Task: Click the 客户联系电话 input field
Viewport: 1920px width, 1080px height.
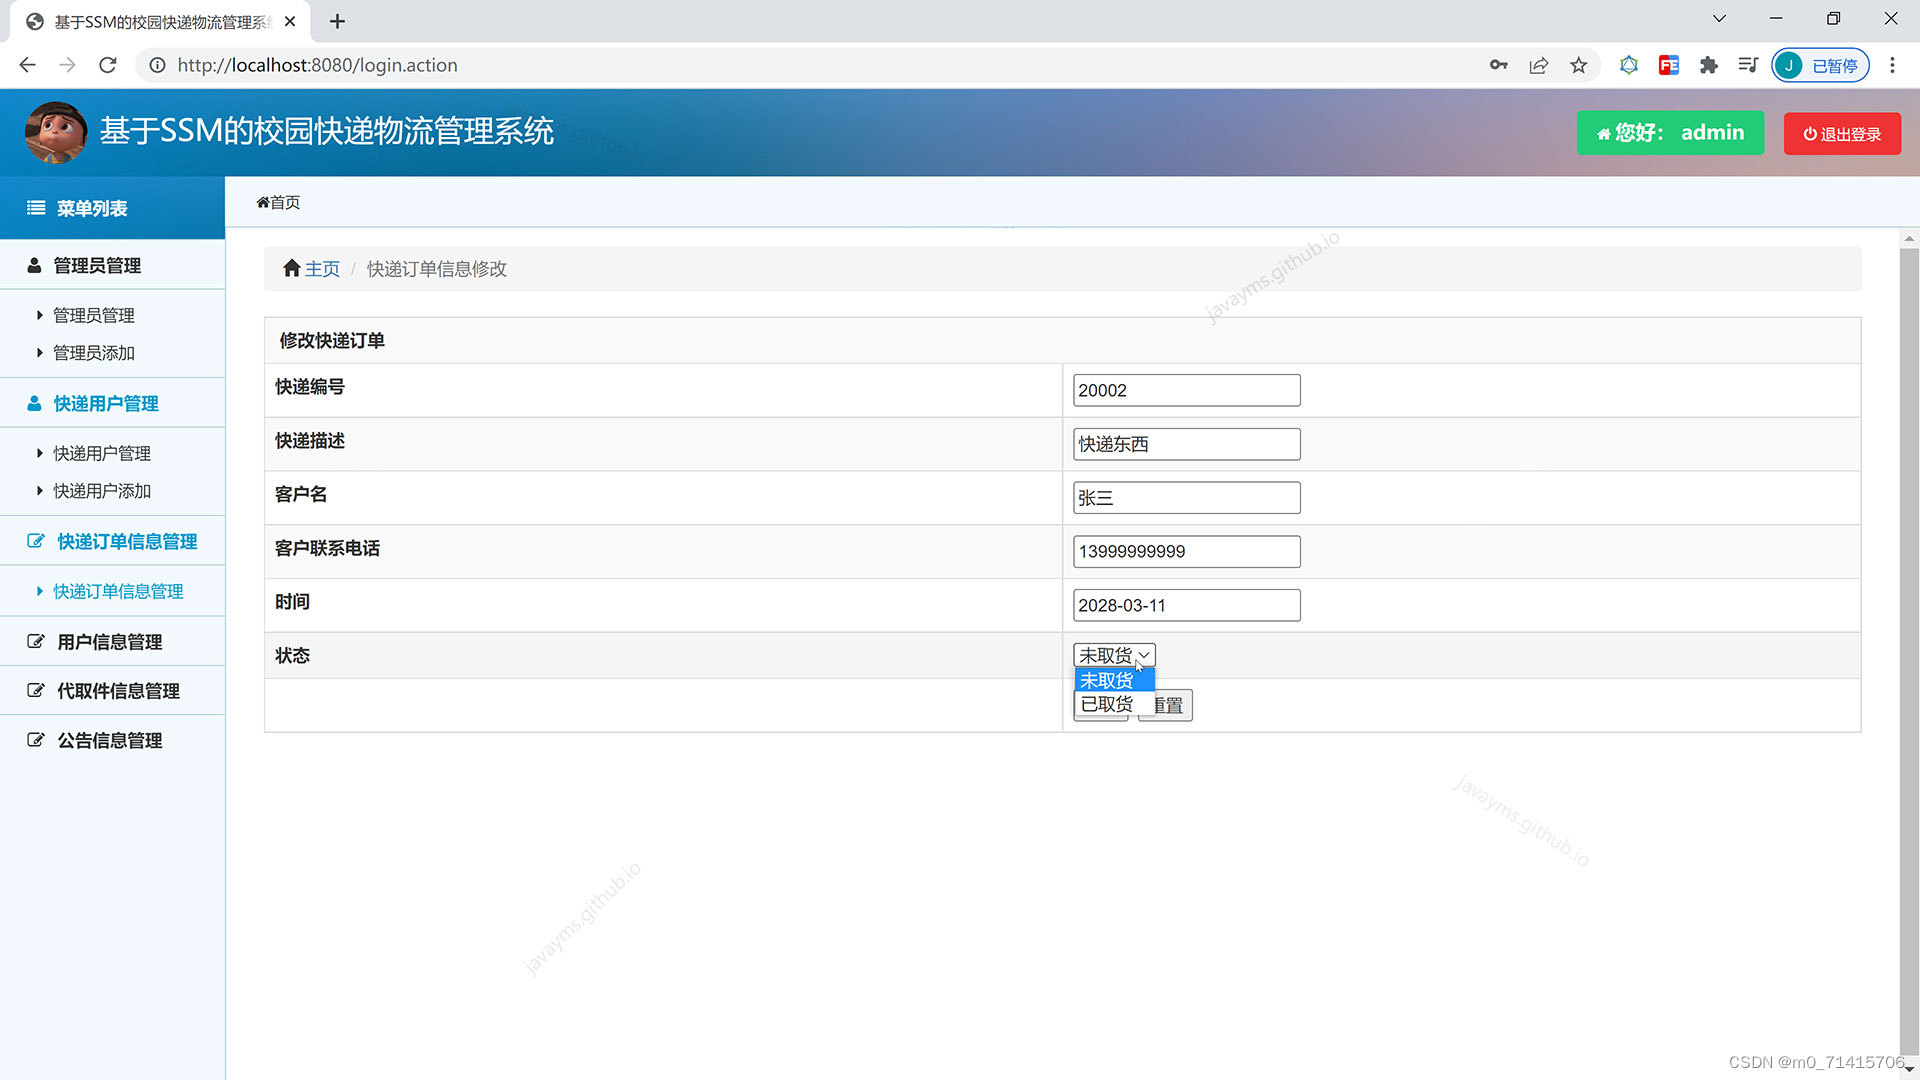Action: pos(1186,552)
